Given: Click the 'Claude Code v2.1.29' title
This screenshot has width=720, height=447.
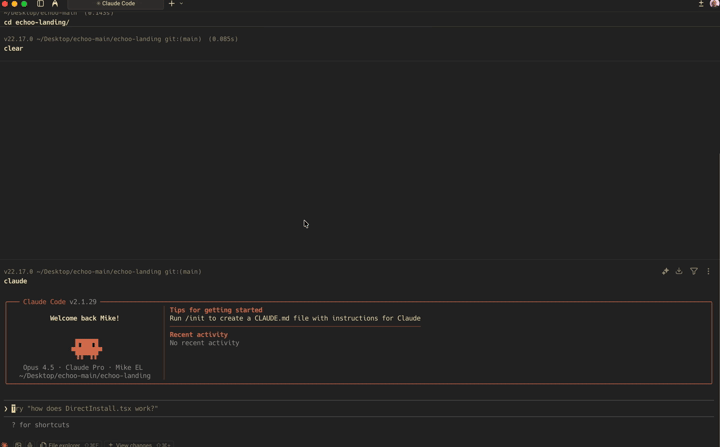Looking at the screenshot, I should [x=60, y=302].
